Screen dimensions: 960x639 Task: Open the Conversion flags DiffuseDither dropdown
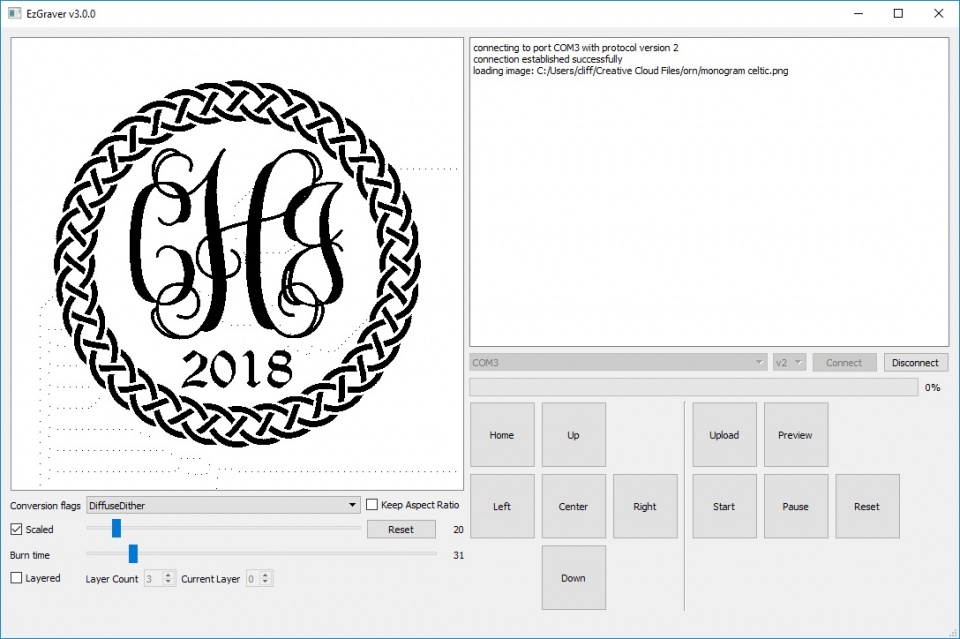pyautogui.click(x=223, y=505)
